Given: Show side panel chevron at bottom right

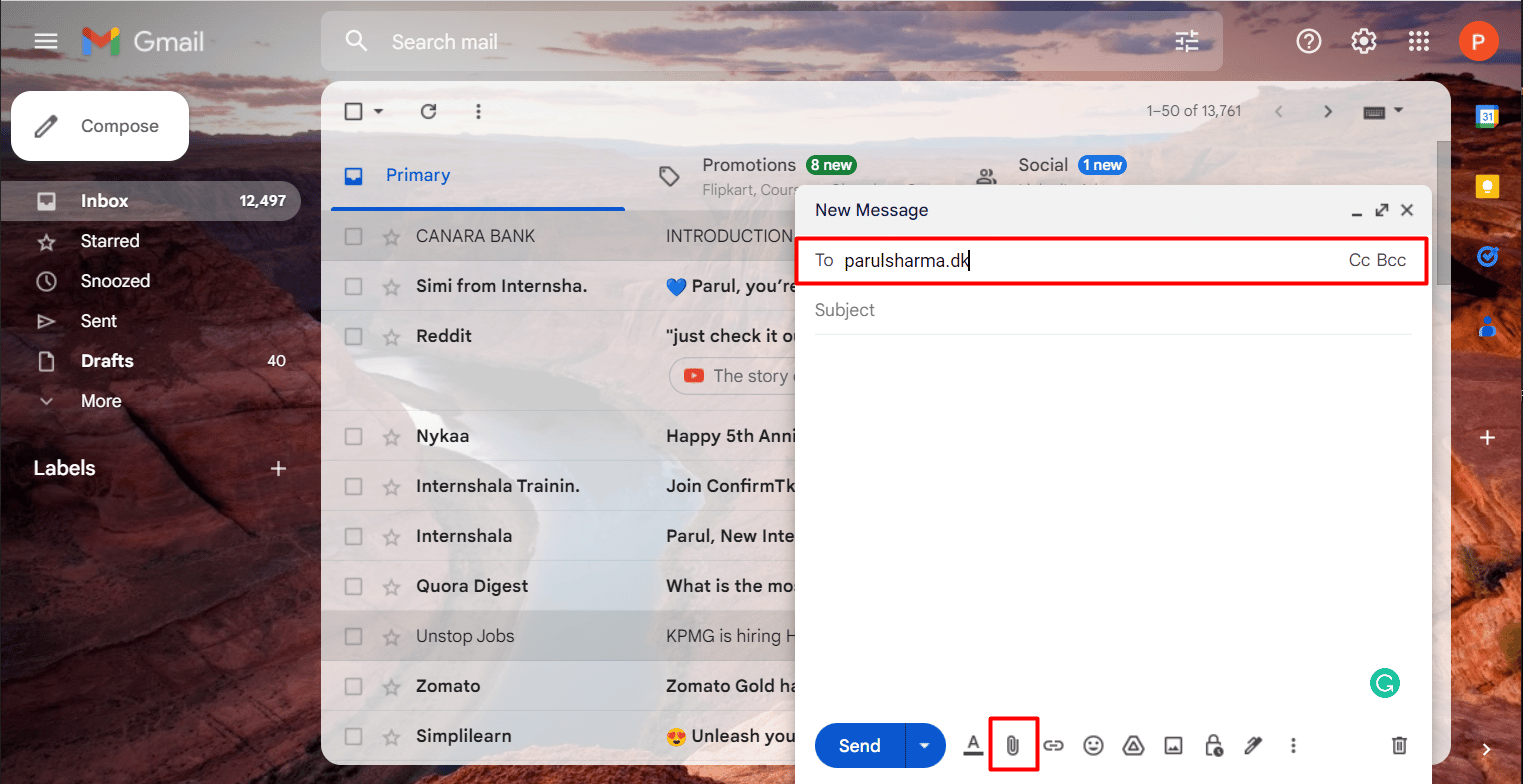Looking at the screenshot, I should [1487, 749].
